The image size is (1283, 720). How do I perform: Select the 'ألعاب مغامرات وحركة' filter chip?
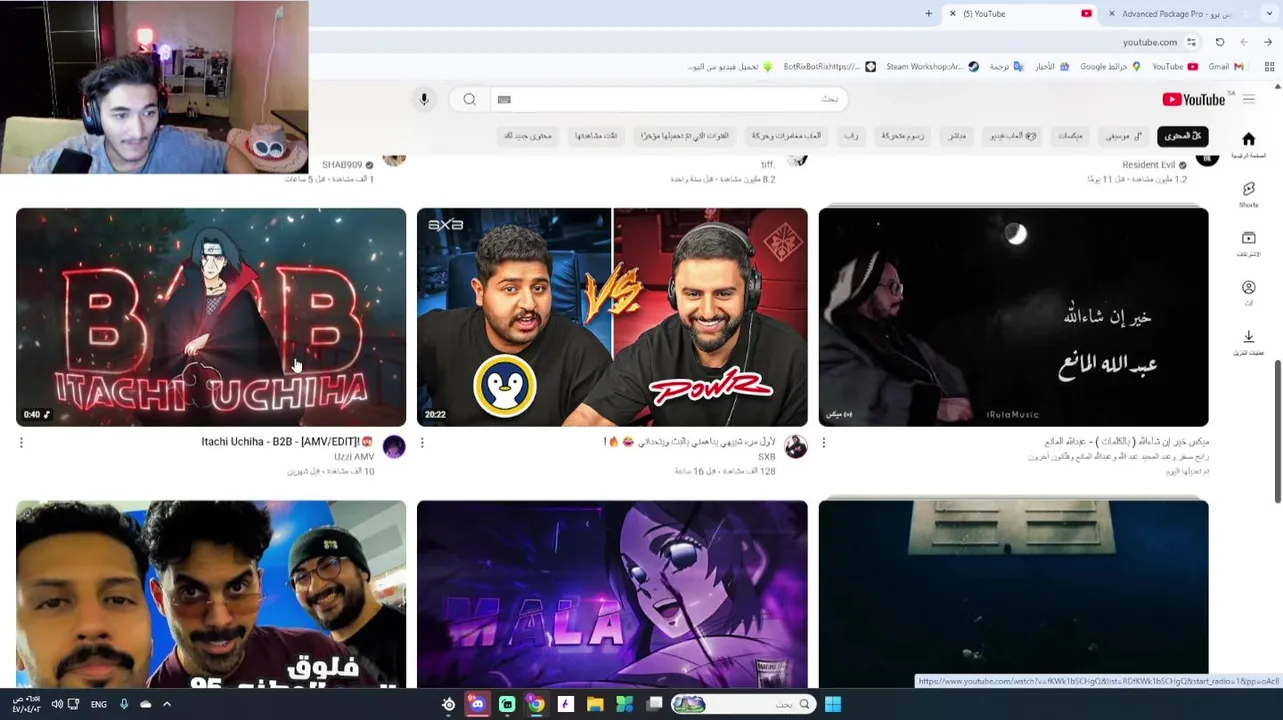click(786, 136)
